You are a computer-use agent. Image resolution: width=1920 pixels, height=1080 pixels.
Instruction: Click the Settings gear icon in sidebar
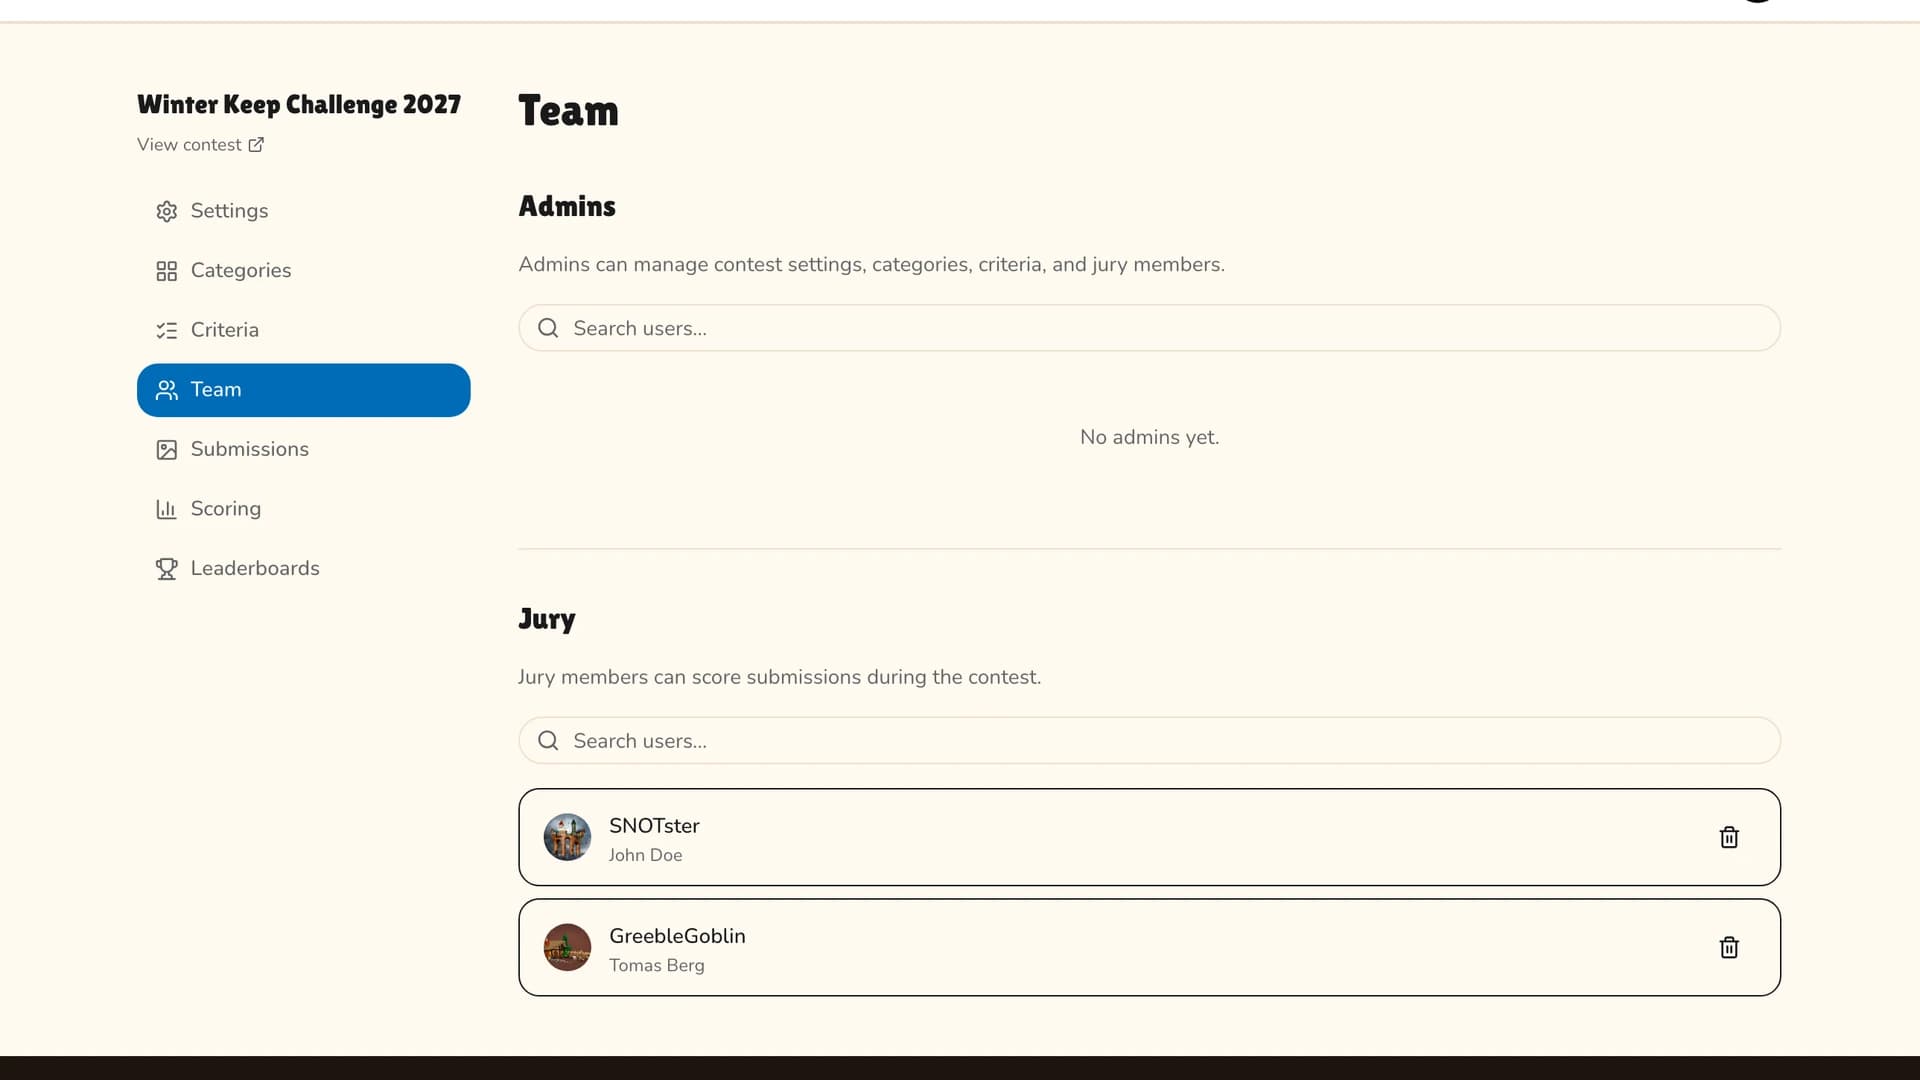point(166,211)
